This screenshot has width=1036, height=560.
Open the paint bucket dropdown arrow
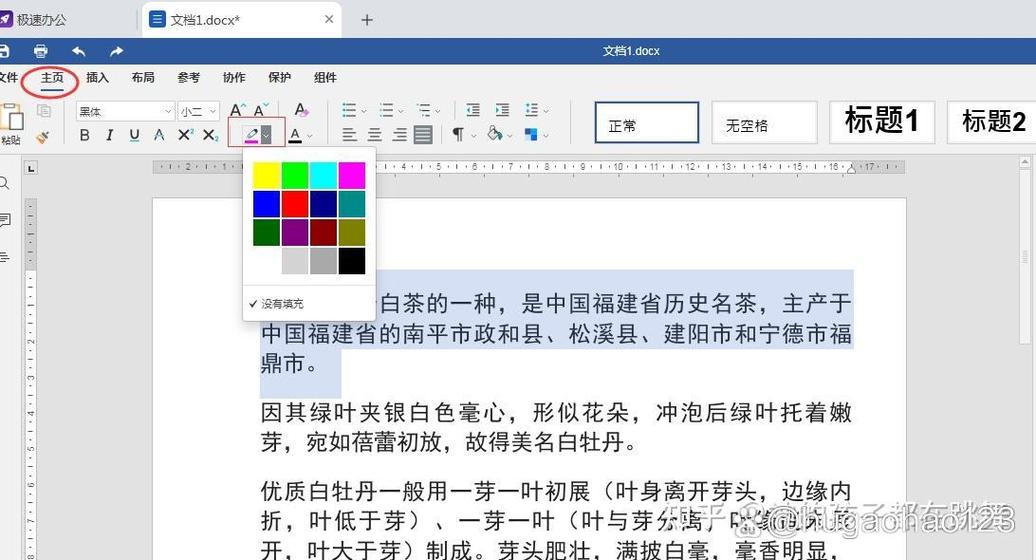[509, 136]
